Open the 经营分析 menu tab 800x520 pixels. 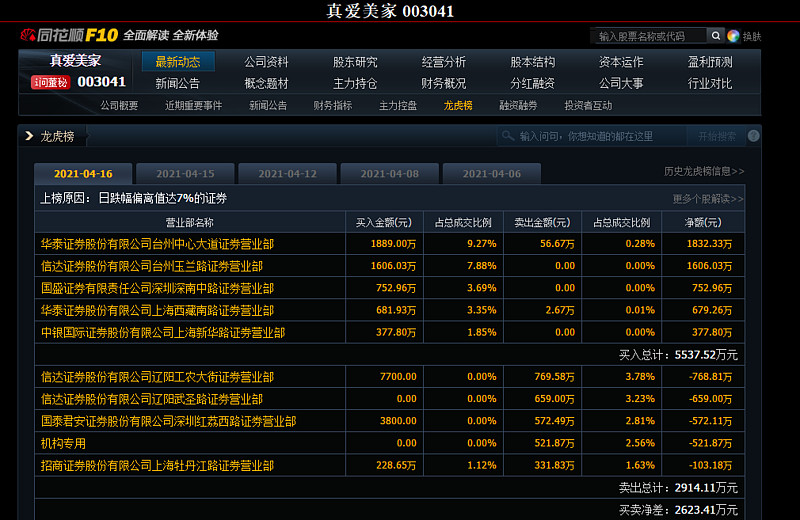tap(443, 62)
